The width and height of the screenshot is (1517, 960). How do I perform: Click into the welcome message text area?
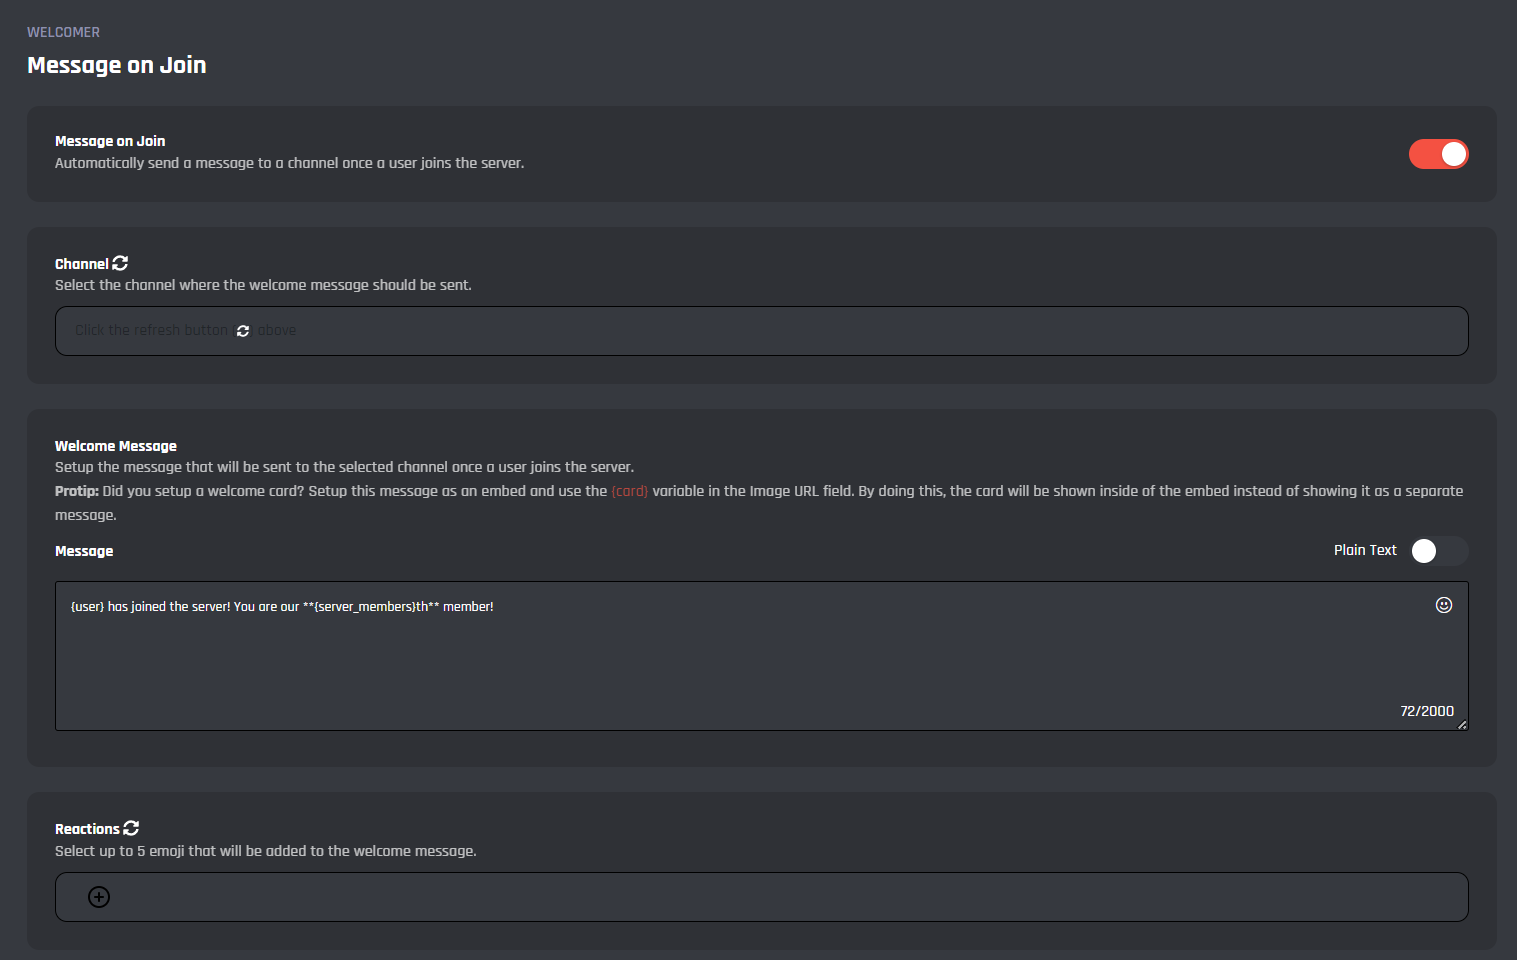coord(740,660)
